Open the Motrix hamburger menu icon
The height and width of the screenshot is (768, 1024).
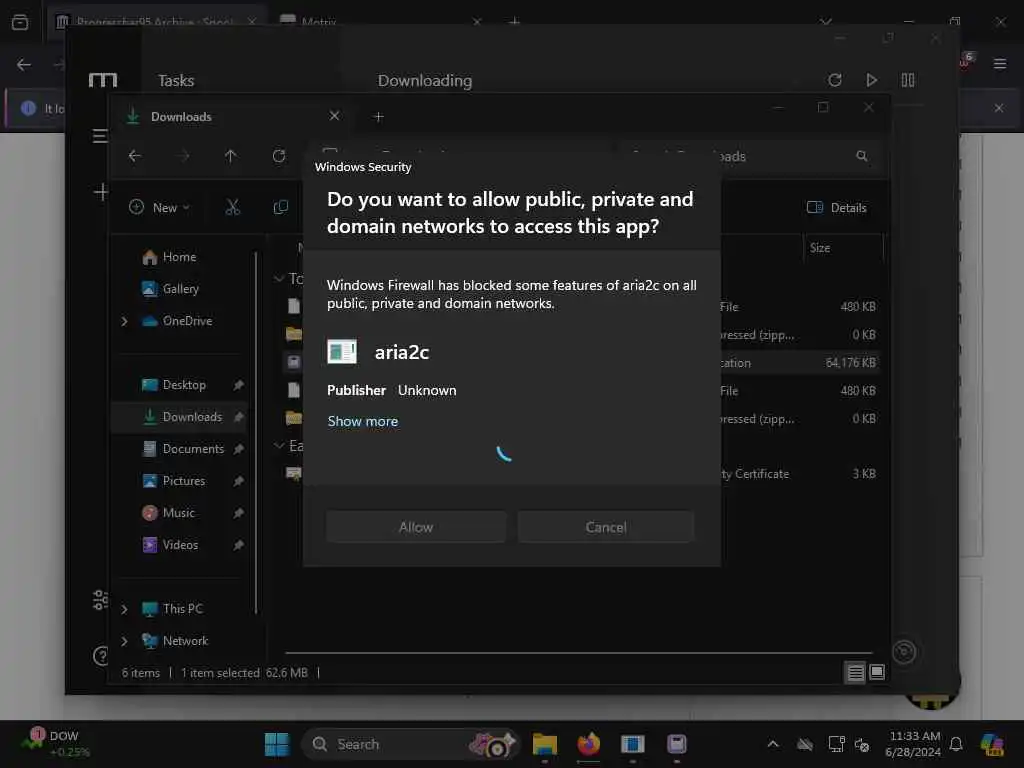click(x=100, y=136)
